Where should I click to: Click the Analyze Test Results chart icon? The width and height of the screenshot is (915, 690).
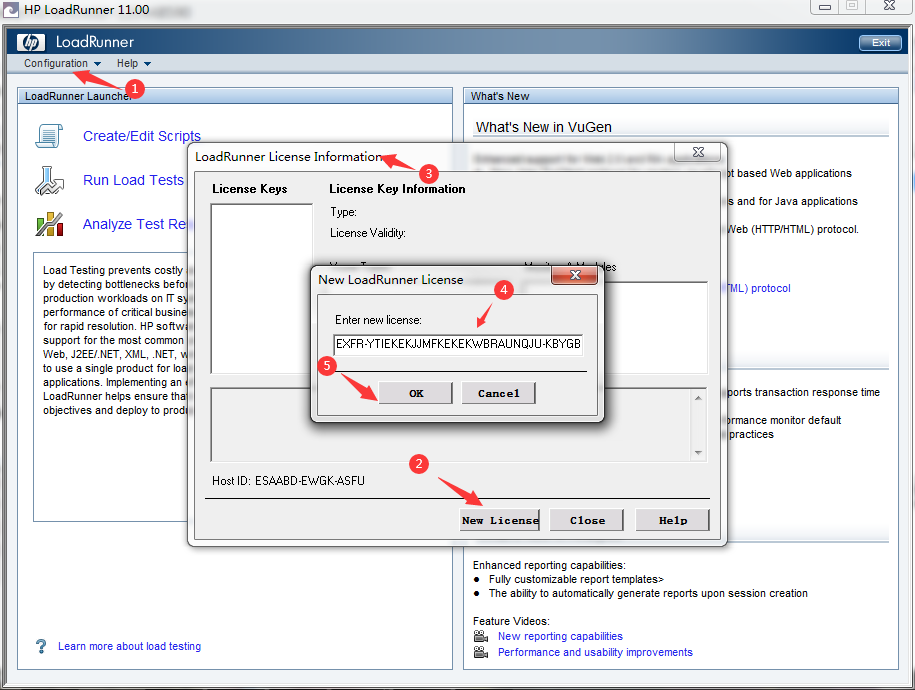click(x=50, y=224)
